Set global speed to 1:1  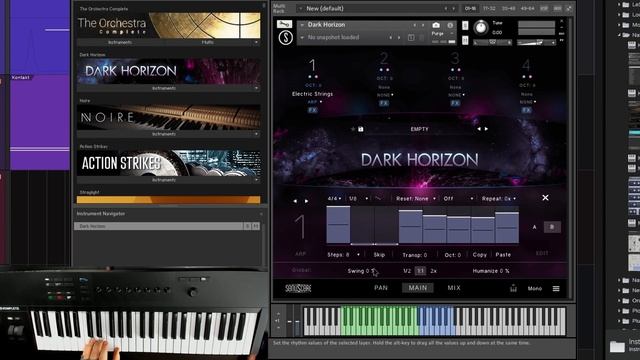[420, 271]
